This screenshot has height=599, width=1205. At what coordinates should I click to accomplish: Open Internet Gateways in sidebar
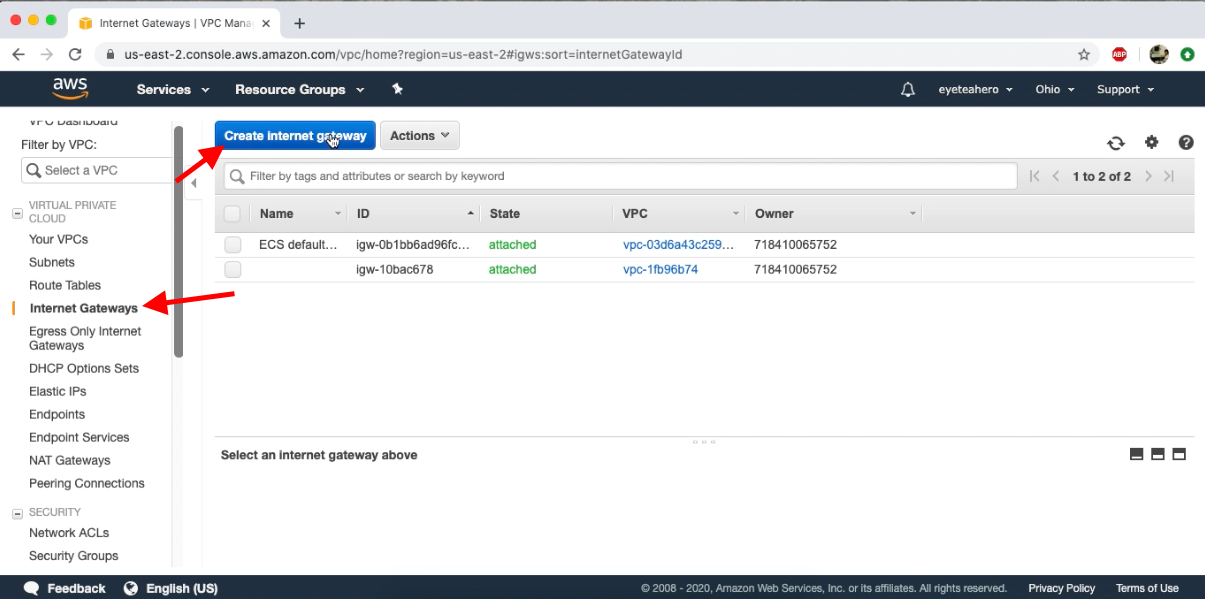click(84, 308)
